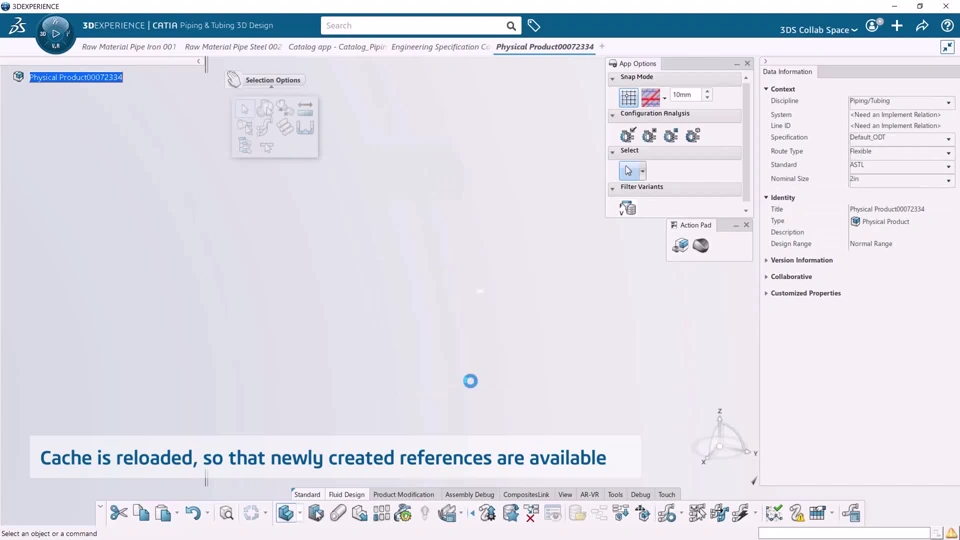
Task: Click the Cut scissors icon in toolbar
Action: [x=119, y=512]
